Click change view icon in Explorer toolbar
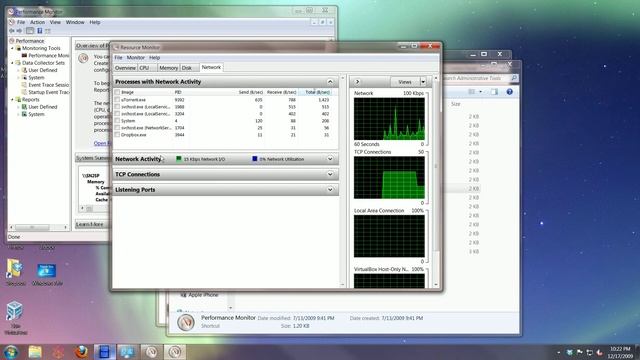The width and height of the screenshot is (640, 360). (472, 92)
